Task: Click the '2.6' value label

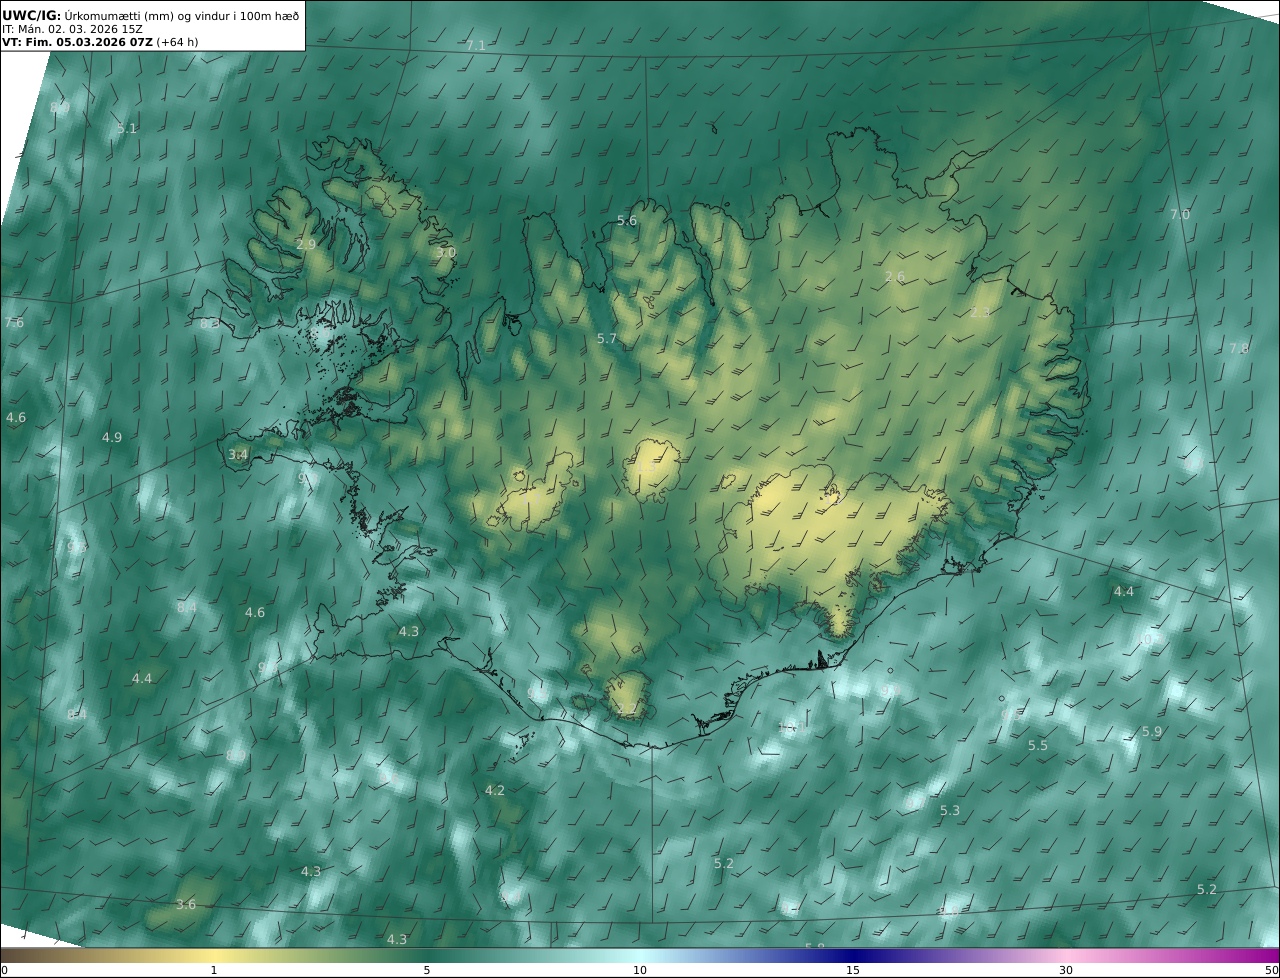Action: (895, 277)
